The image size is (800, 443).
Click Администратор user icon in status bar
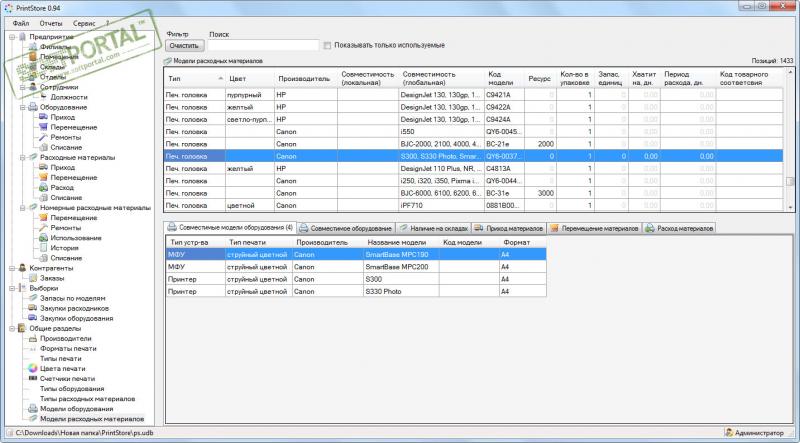[729, 433]
